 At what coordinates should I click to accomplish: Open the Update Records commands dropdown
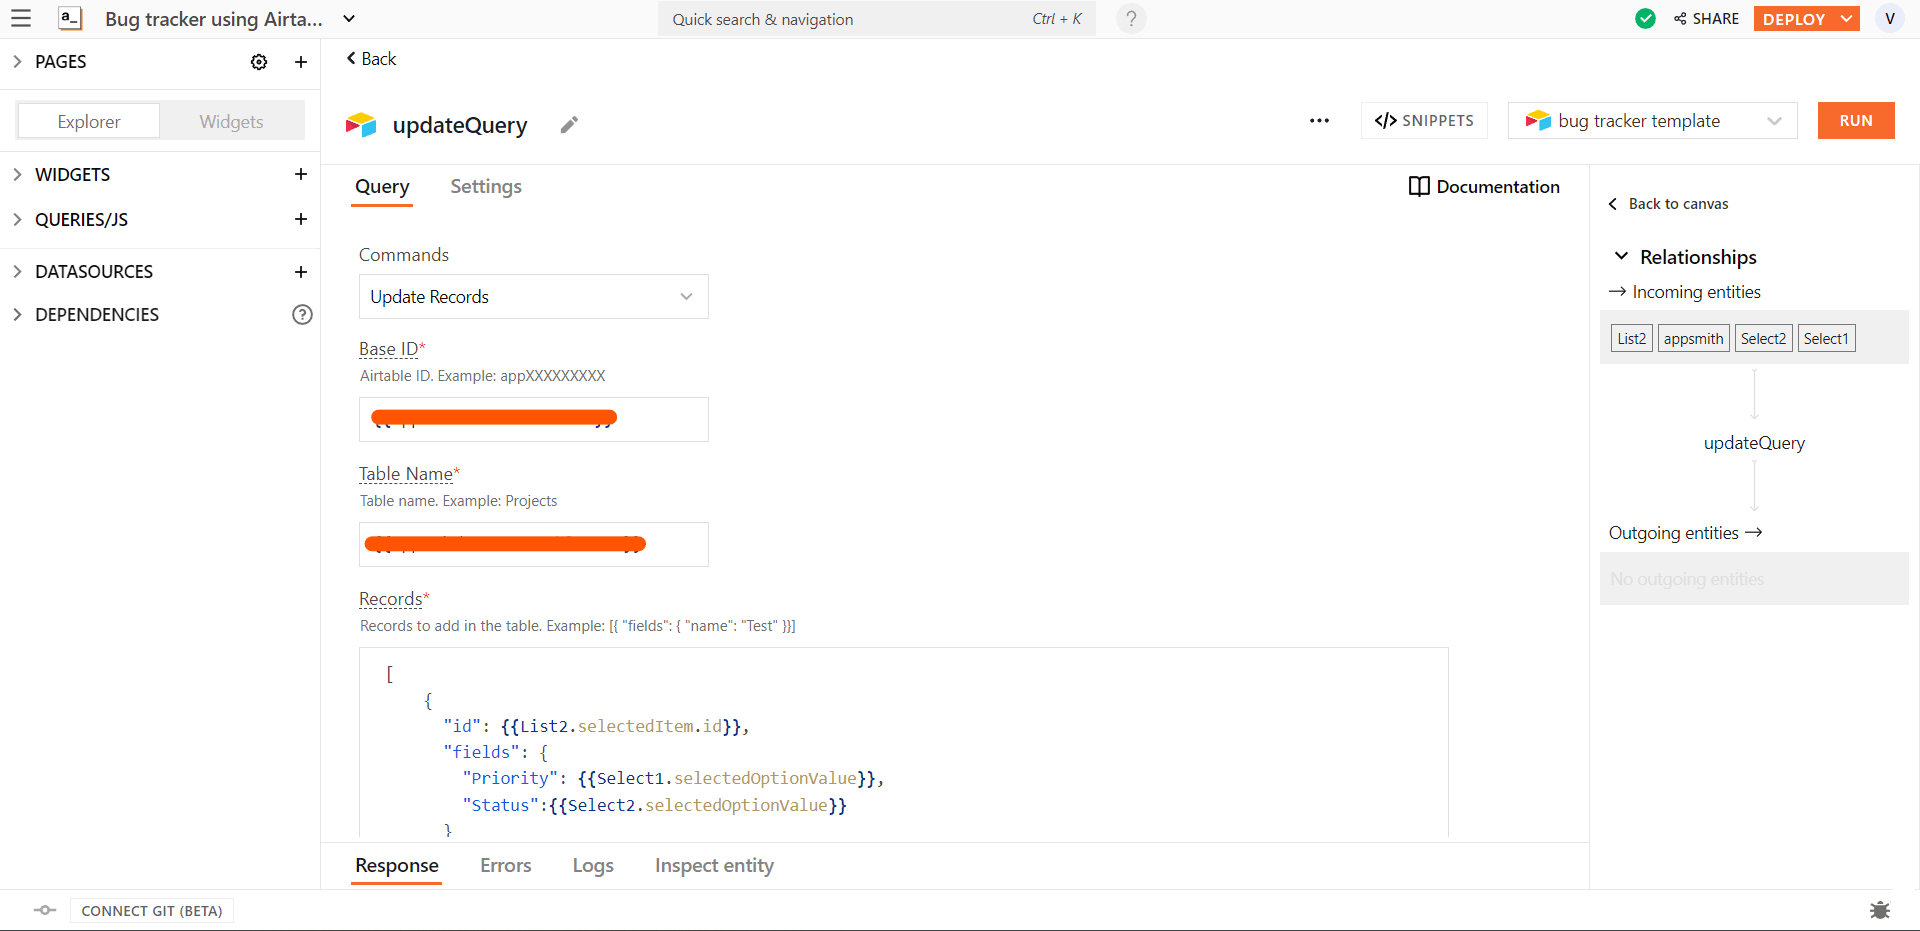(533, 297)
